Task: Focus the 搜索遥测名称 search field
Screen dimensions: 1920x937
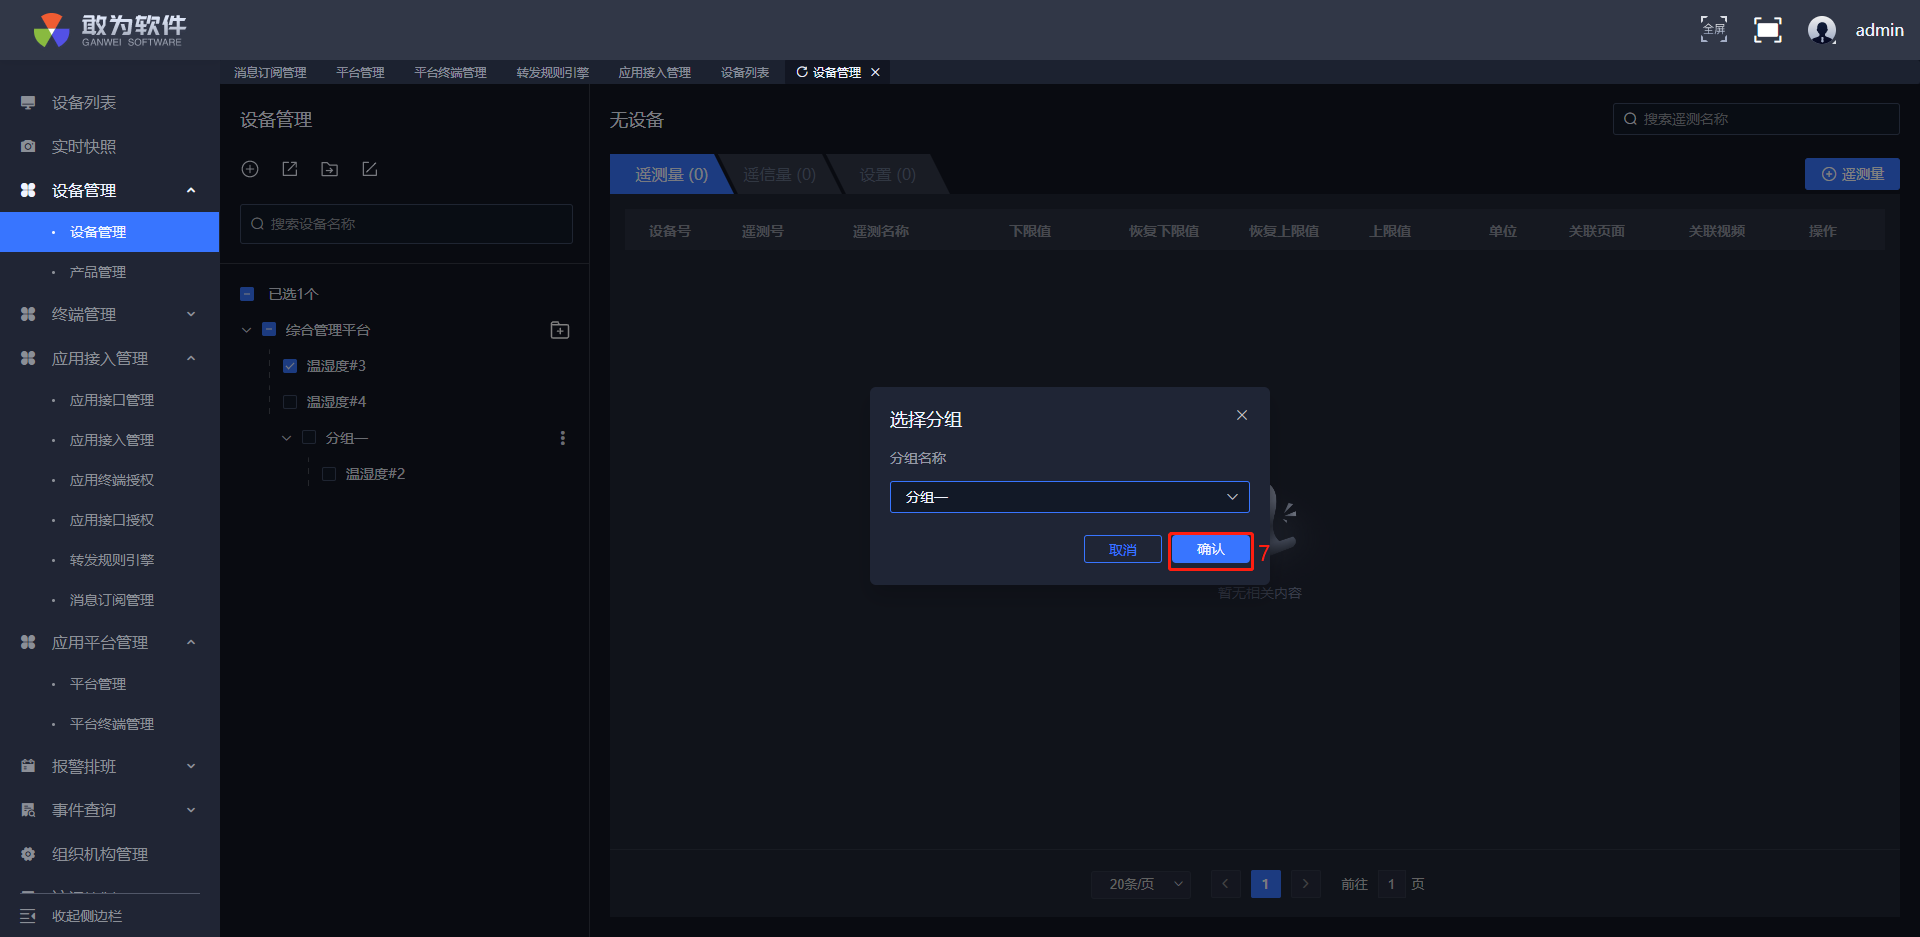Action: (1756, 119)
